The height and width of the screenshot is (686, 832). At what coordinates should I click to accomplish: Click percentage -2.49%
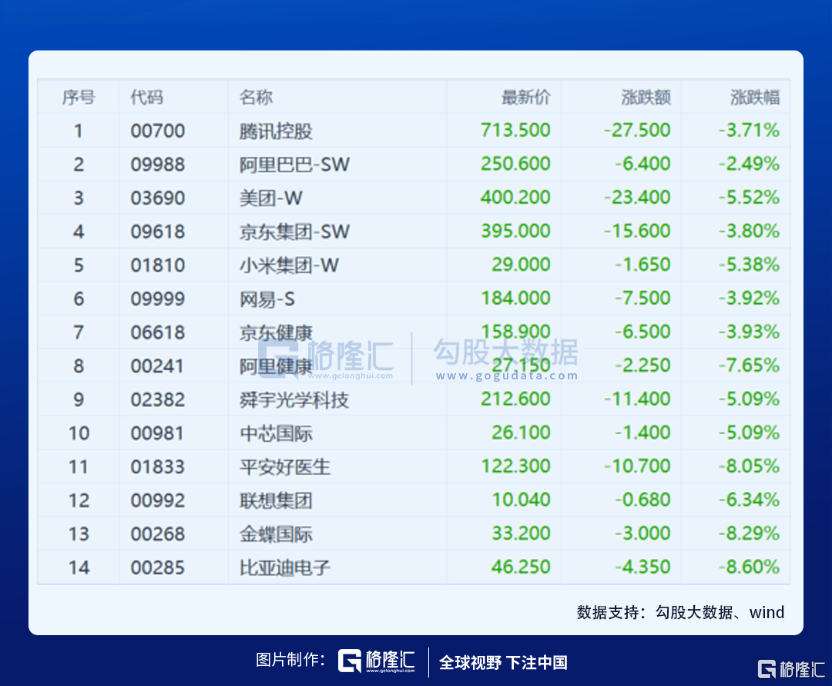coord(749,163)
